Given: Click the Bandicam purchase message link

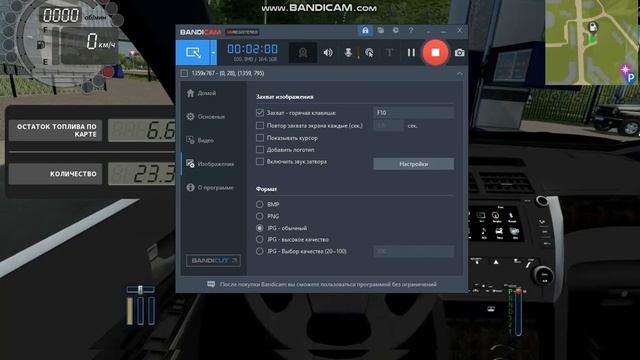Looking at the screenshot, I should pos(328,284).
